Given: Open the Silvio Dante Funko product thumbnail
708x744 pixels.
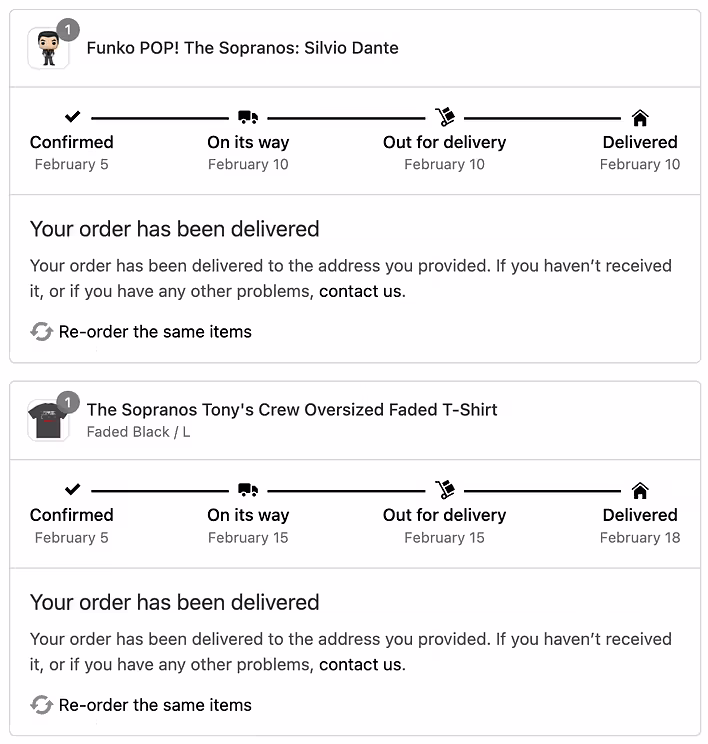Looking at the screenshot, I should point(48,48).
